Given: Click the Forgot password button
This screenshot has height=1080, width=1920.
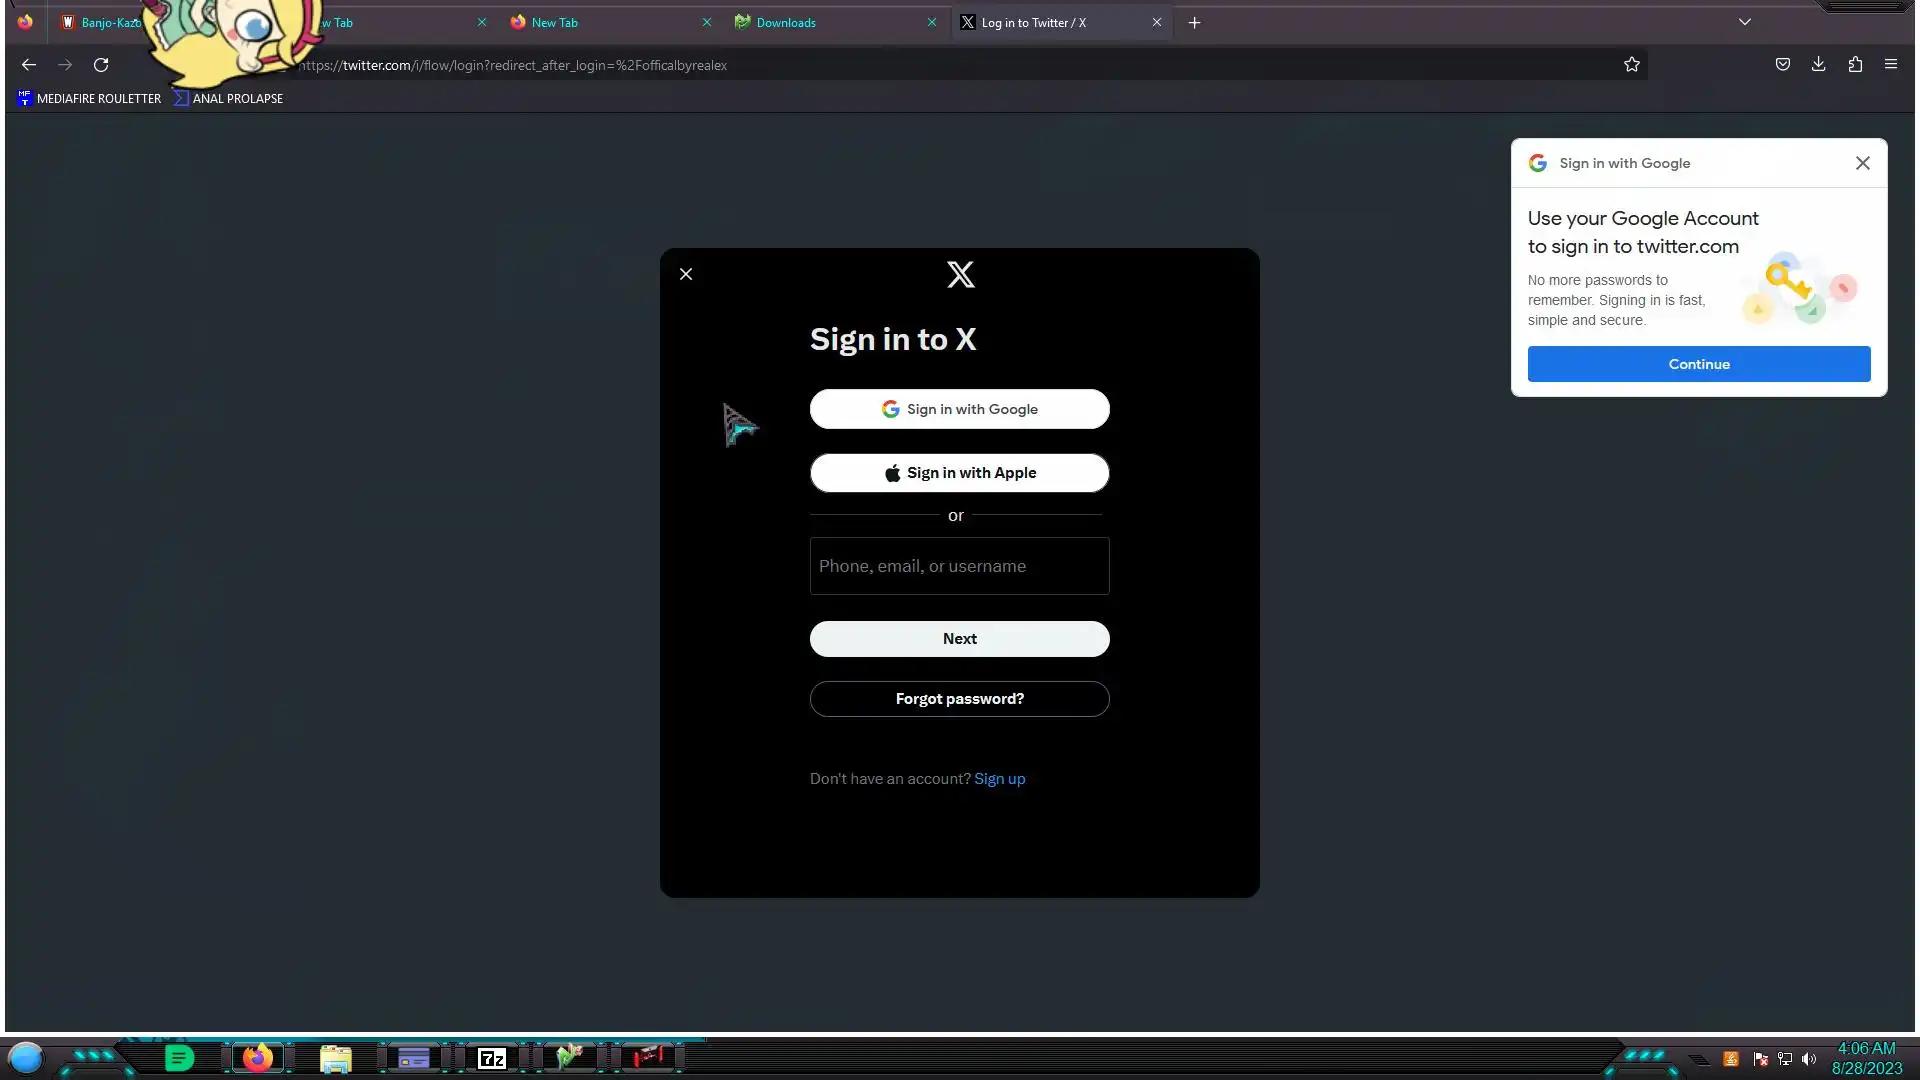Looking at the screenshot, I should 959,699.
